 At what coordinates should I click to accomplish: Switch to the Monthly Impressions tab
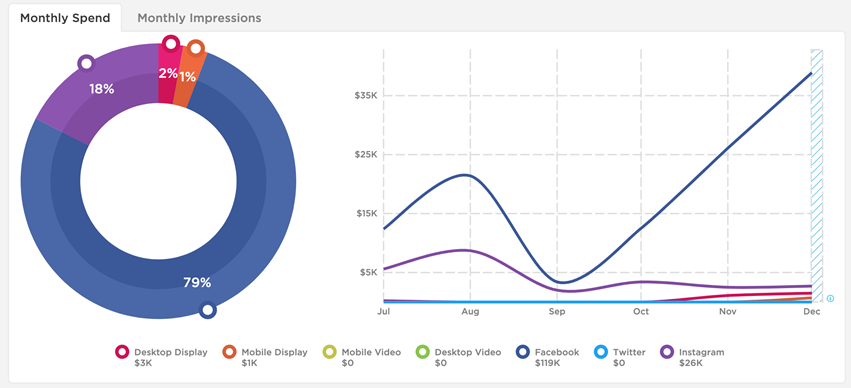coord(199,18)
